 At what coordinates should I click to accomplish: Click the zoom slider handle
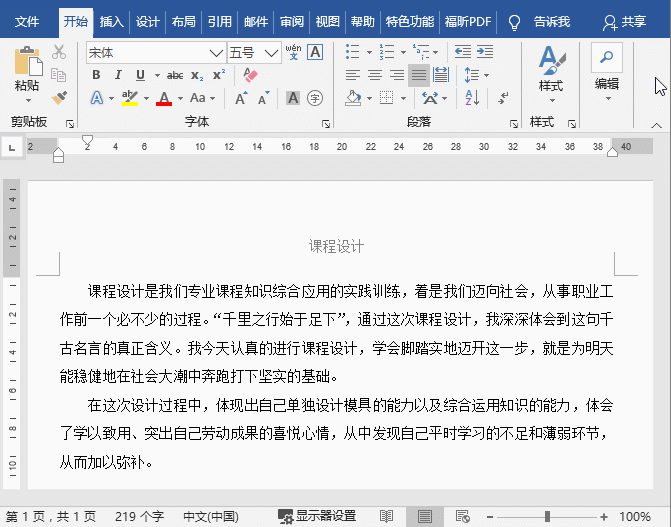[547, 516]
